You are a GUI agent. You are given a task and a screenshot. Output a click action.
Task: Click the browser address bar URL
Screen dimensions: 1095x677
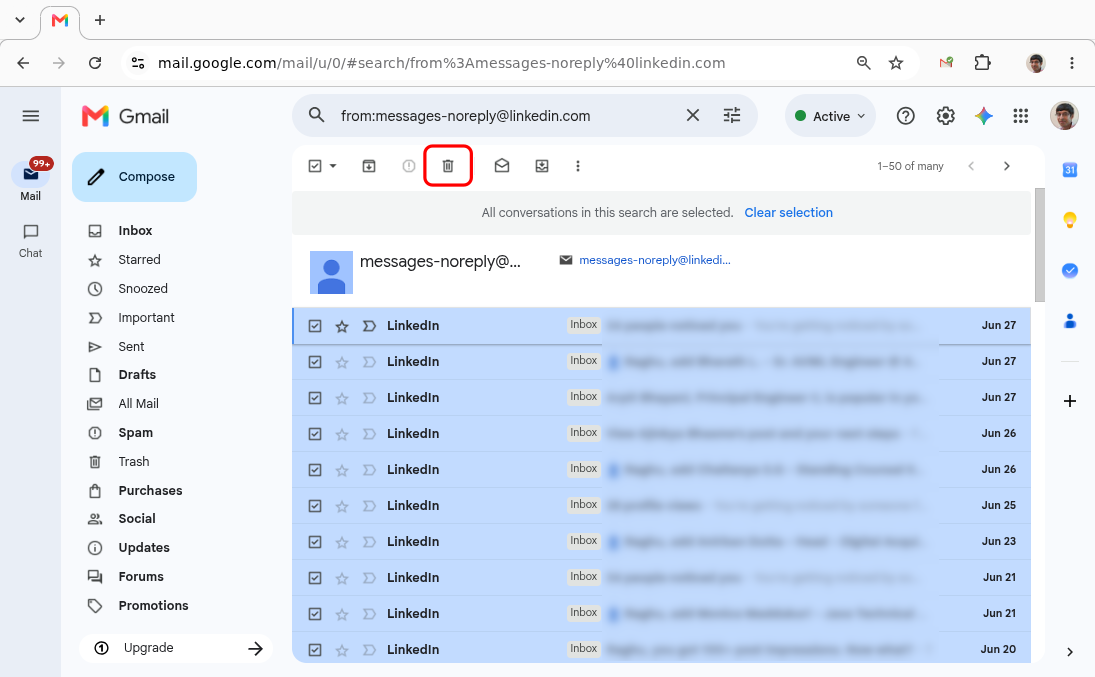click(441, 63)
